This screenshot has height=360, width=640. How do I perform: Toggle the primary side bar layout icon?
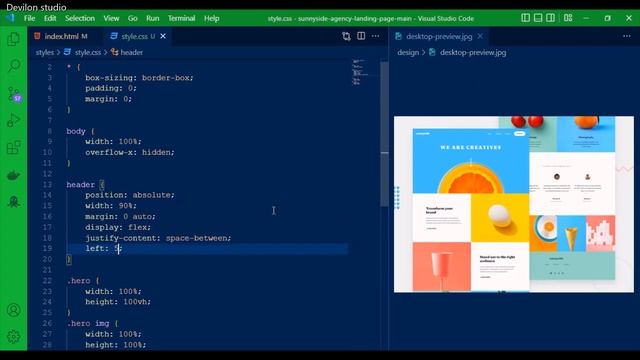(x=526, y=18)
